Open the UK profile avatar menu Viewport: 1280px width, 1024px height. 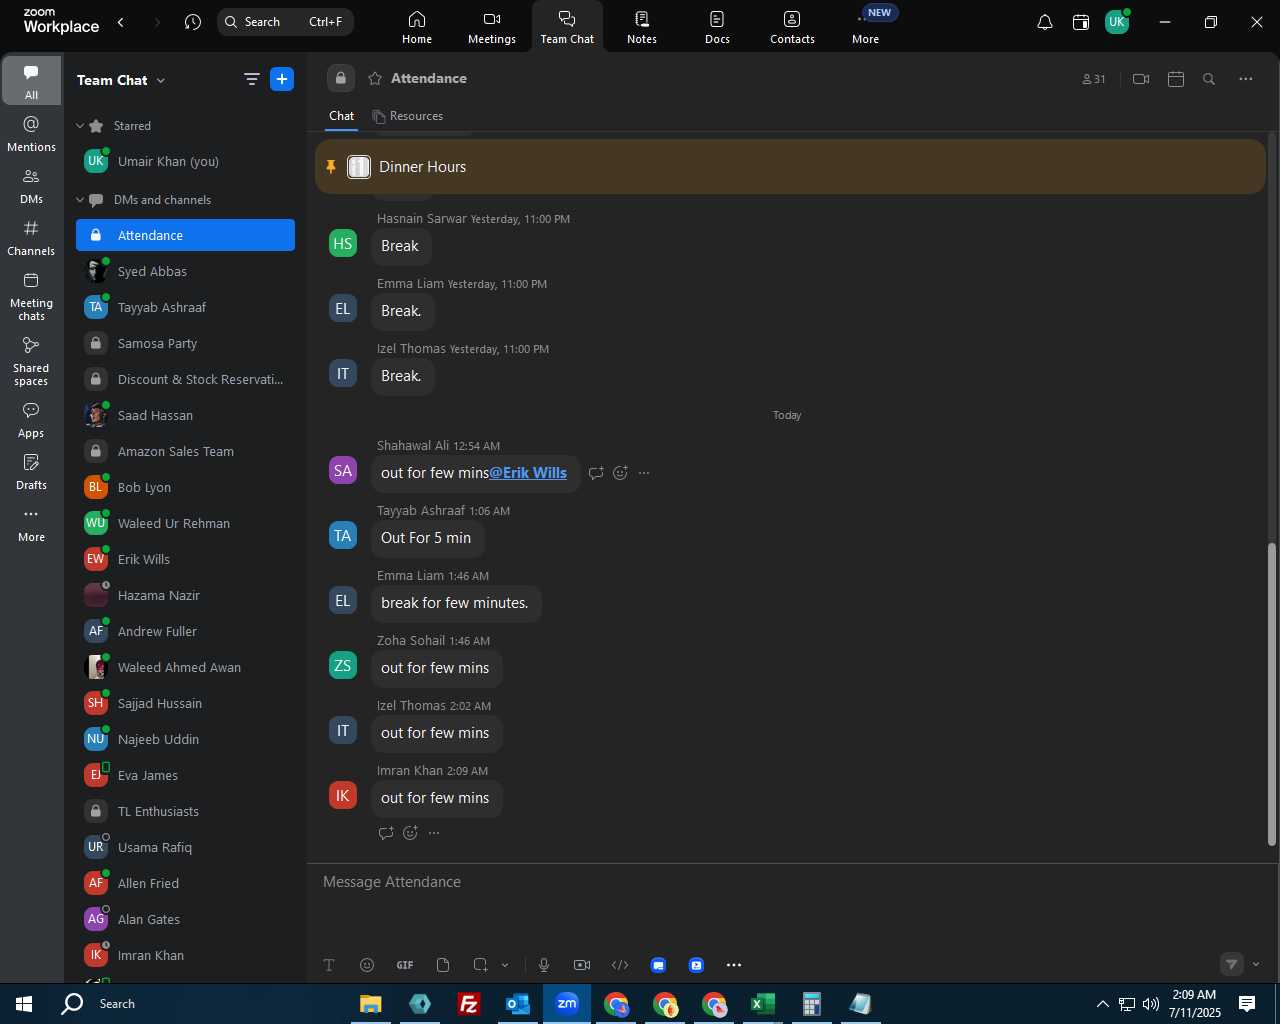pyautogui.click(x=1117, y=22)
